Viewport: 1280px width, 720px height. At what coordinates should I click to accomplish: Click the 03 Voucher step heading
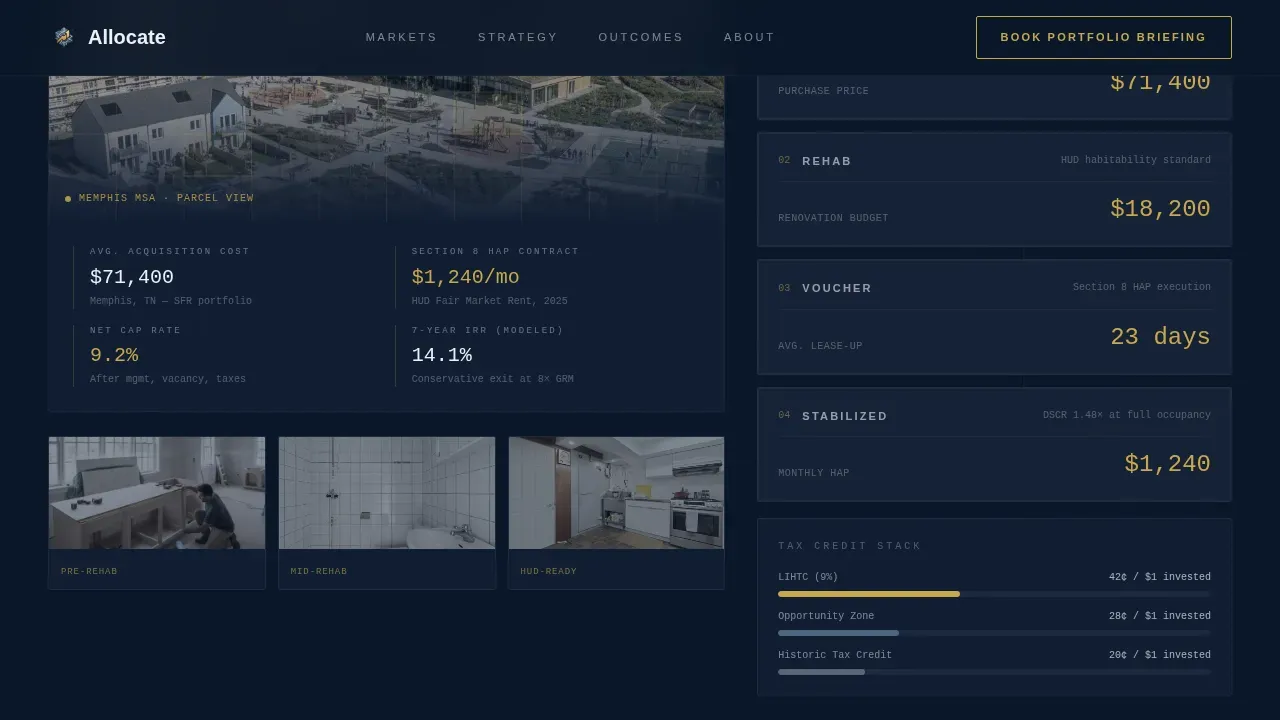pyautogui.click(x=825, y=288)
